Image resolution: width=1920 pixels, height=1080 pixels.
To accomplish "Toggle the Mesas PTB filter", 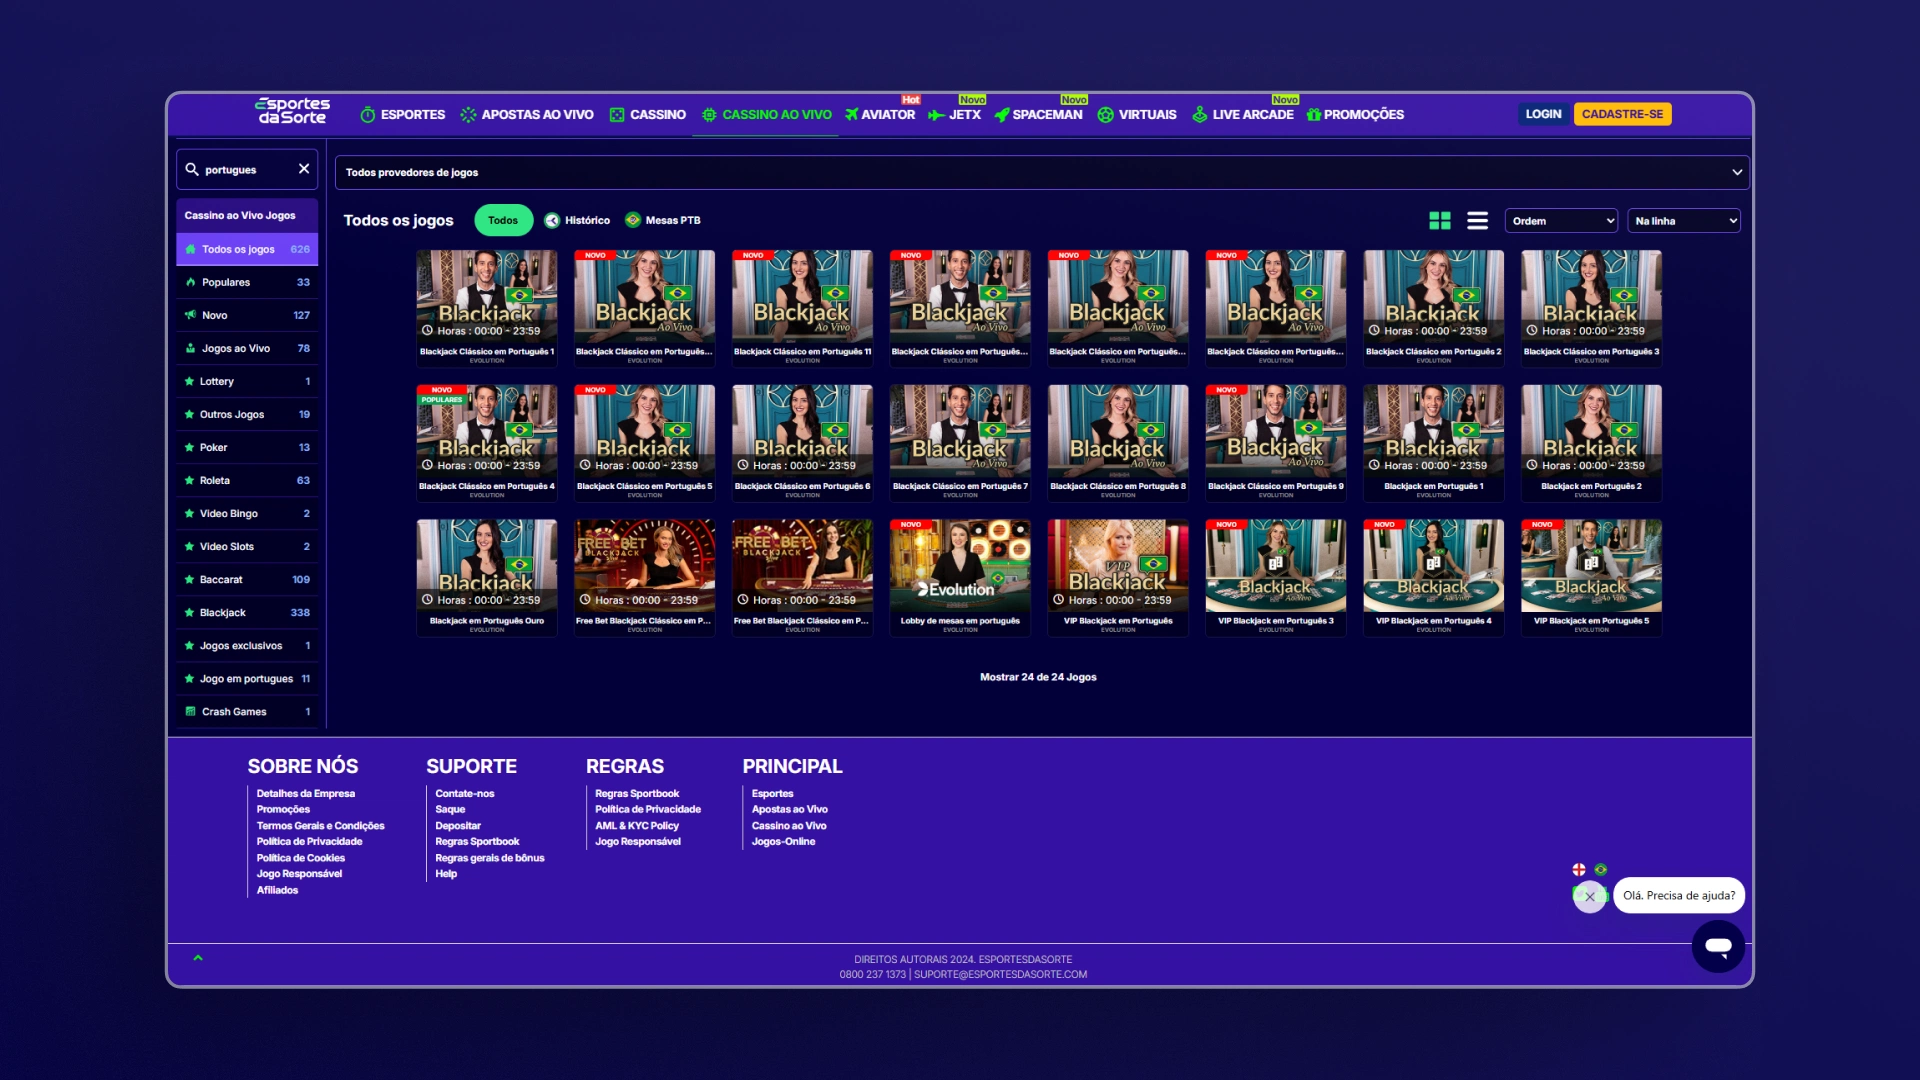I will click(x=662, y=220).
